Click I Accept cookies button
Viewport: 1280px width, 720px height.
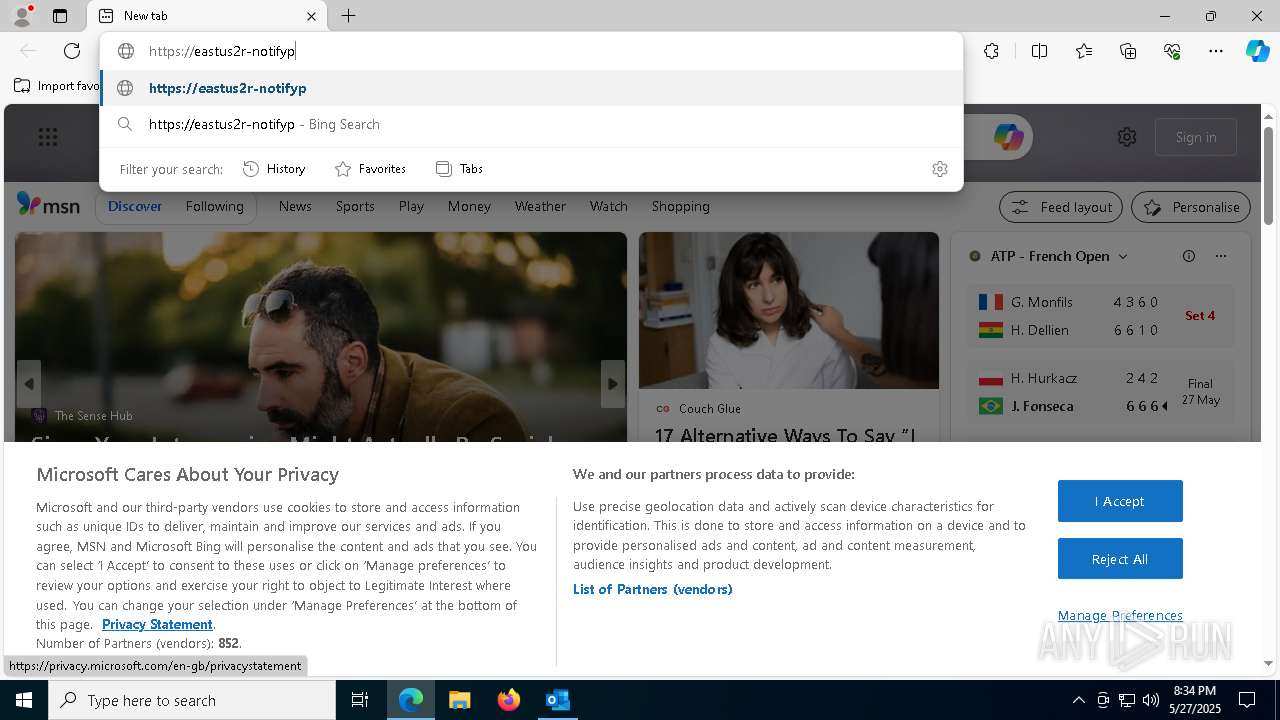coord(1120,501)
